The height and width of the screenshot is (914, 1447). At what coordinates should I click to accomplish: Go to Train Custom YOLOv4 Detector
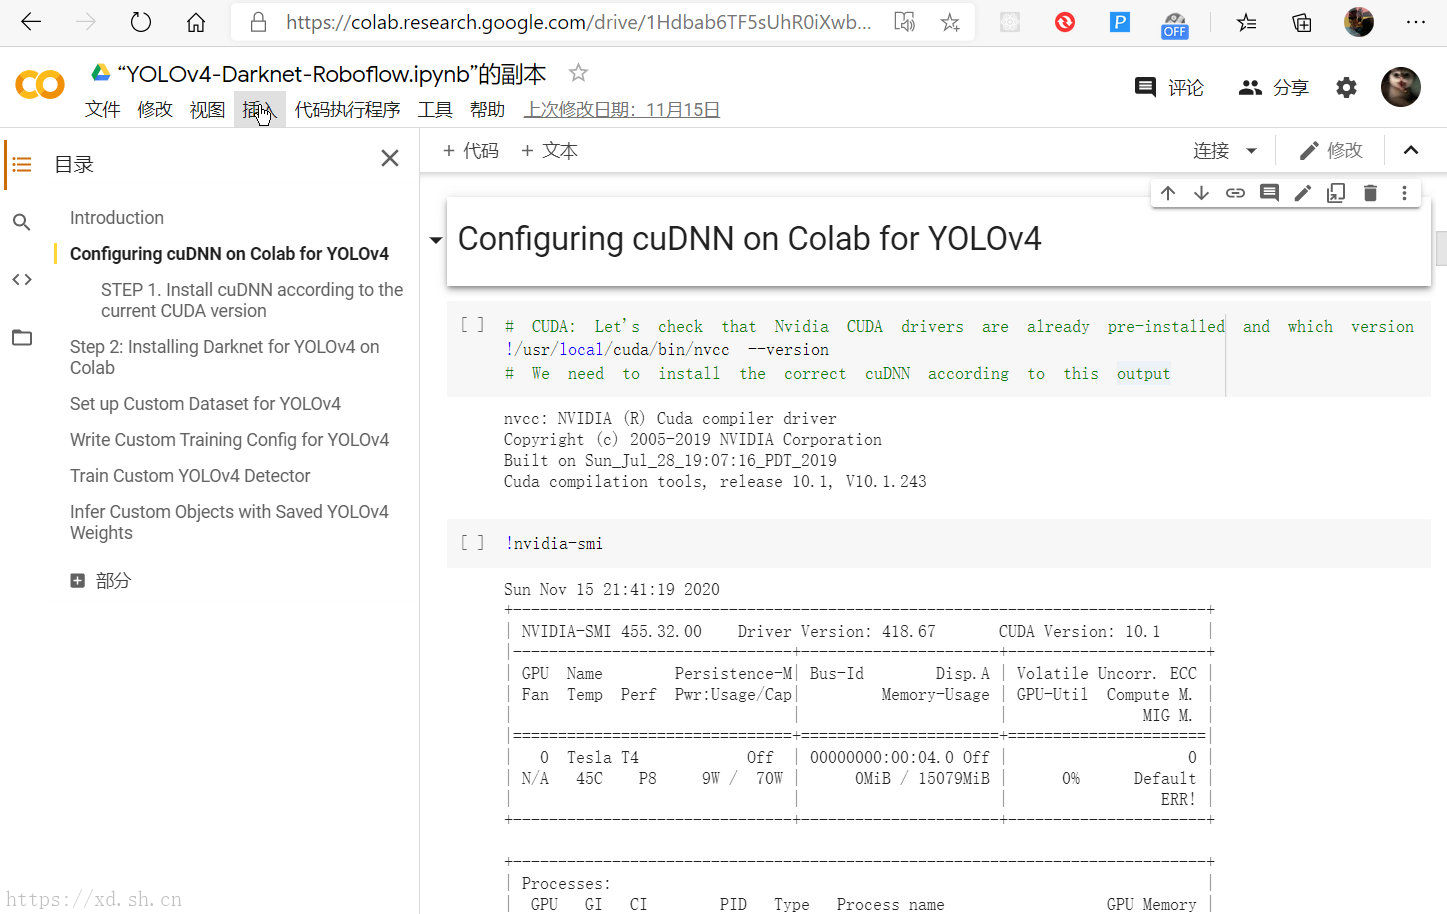(x=190, y=476)
